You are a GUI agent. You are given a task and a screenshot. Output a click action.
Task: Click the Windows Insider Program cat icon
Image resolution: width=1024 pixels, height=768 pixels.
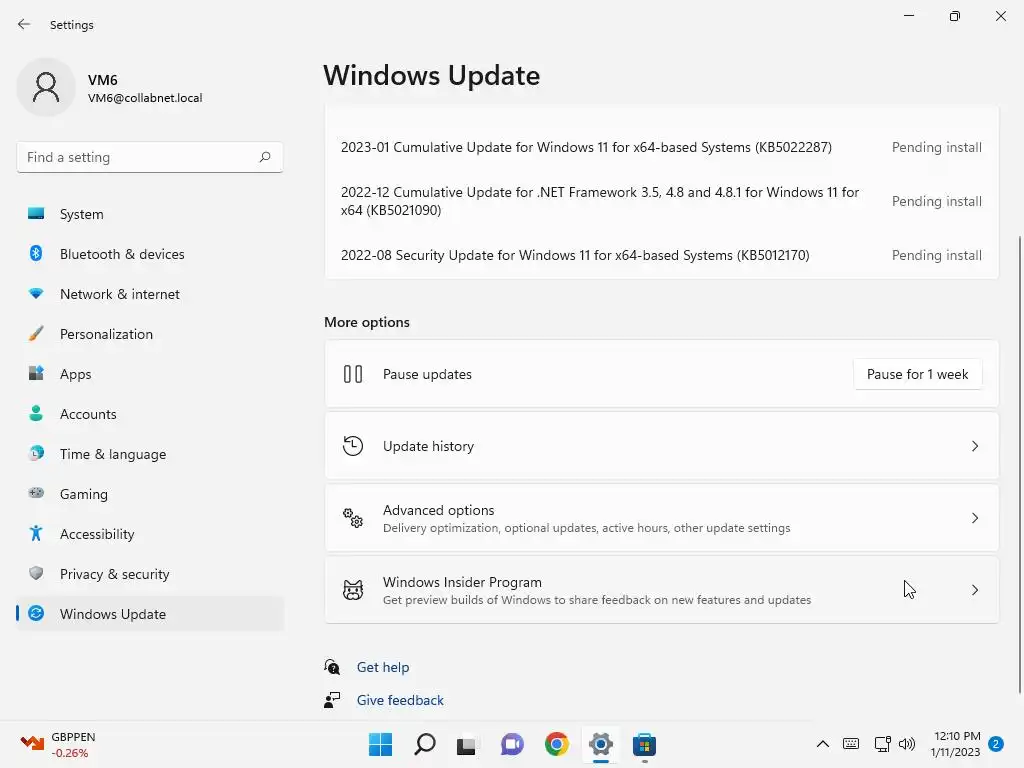[353, 590]
